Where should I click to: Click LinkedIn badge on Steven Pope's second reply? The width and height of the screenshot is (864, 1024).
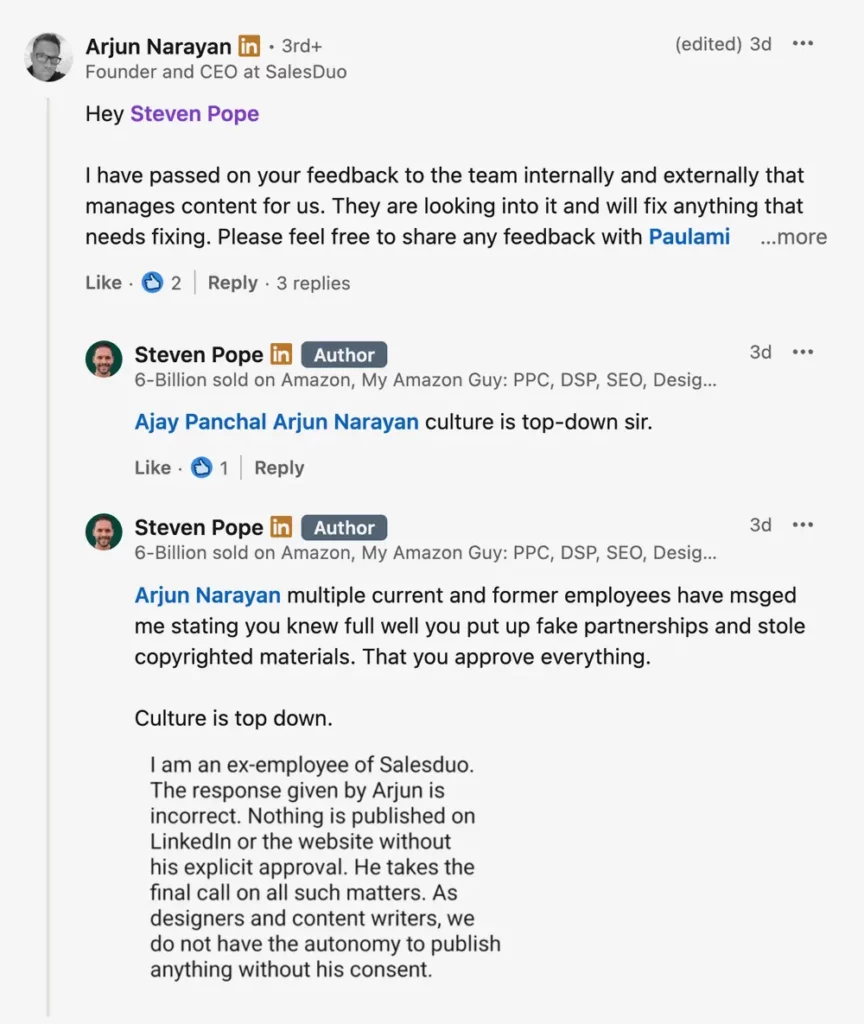click(281, 528)
